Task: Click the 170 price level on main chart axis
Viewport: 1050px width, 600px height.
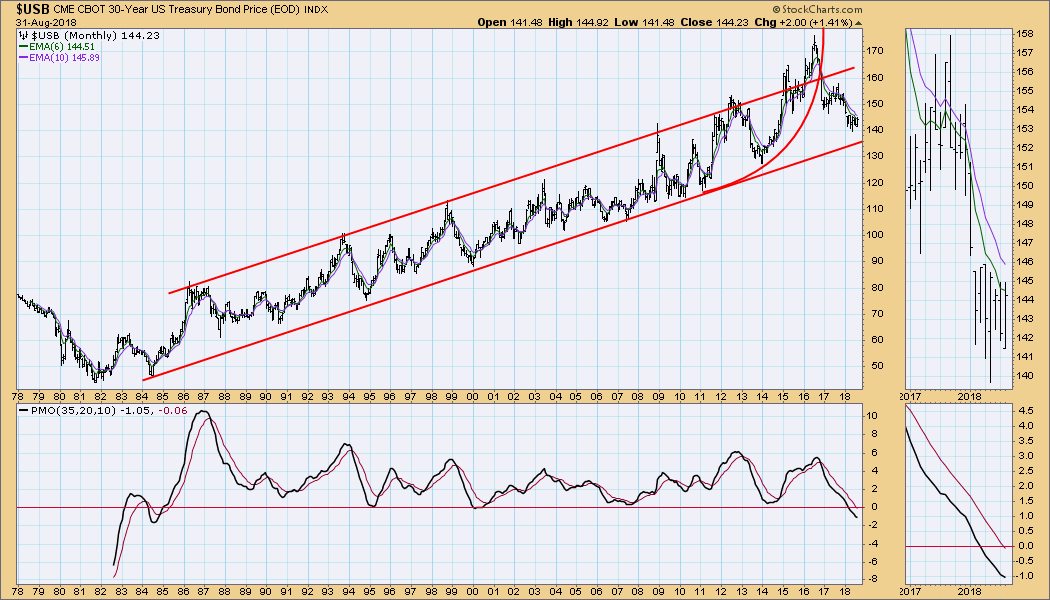Action: tap(875, 51)
